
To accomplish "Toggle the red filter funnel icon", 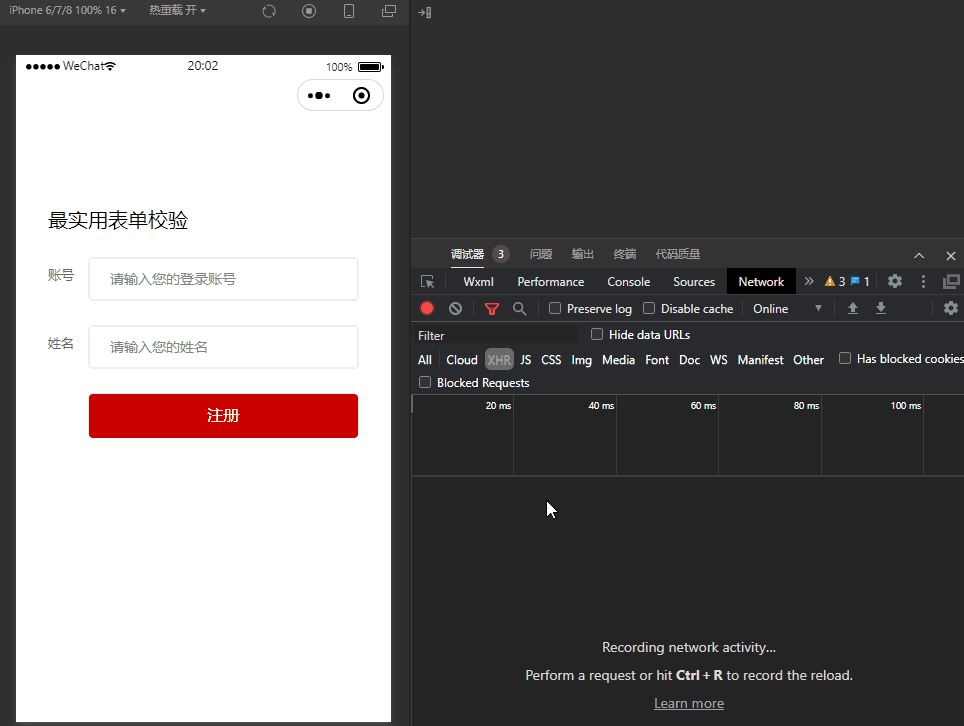I will [x=491, y=309].
